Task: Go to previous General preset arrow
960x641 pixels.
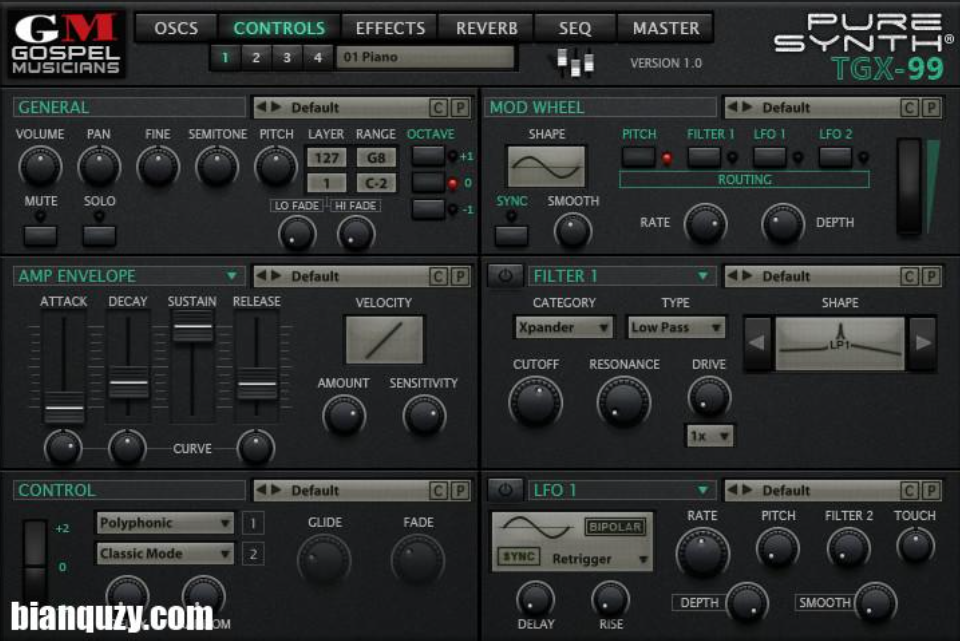Action: tap(261, 107)
